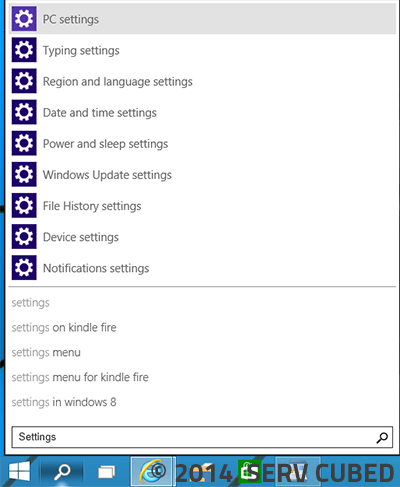Choose Device settings from the results
Screen dimensions: 400x487
point(202,237)
